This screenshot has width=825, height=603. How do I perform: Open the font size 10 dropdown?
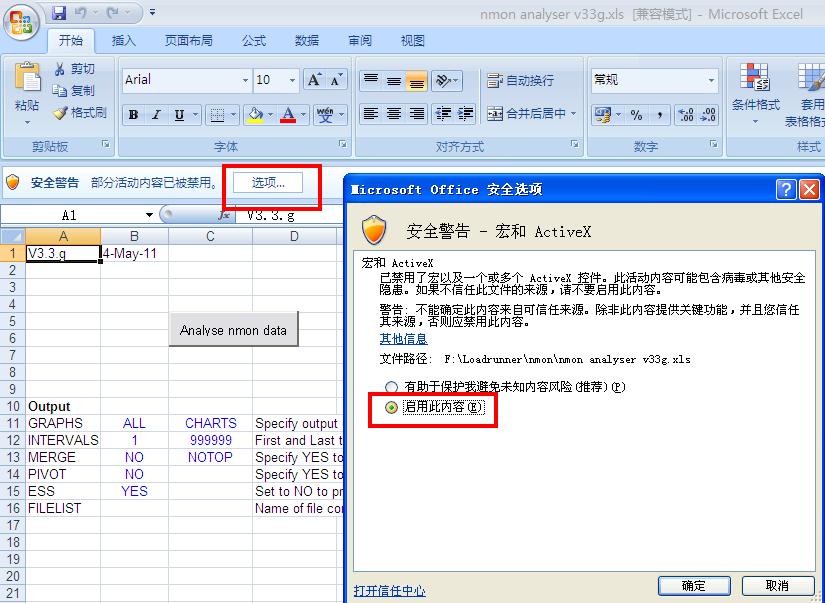pos(292,81)
